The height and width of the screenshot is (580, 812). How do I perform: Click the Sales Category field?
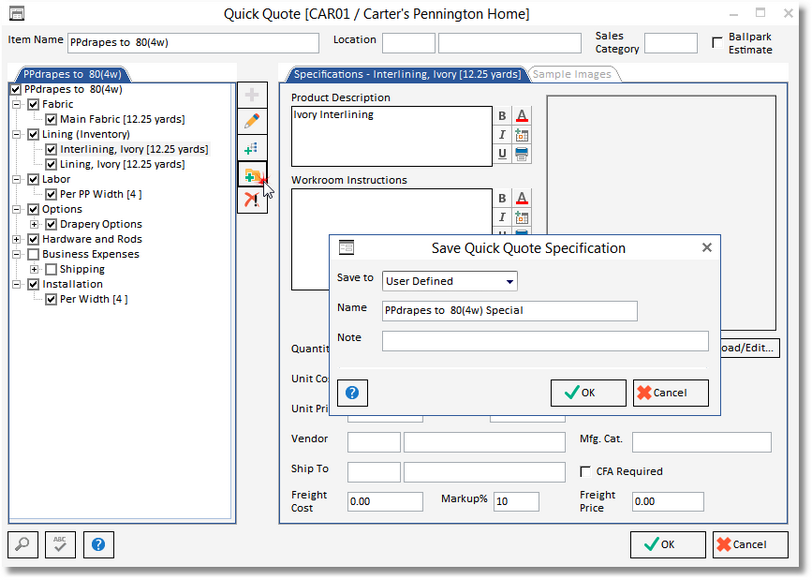point(671,44)
